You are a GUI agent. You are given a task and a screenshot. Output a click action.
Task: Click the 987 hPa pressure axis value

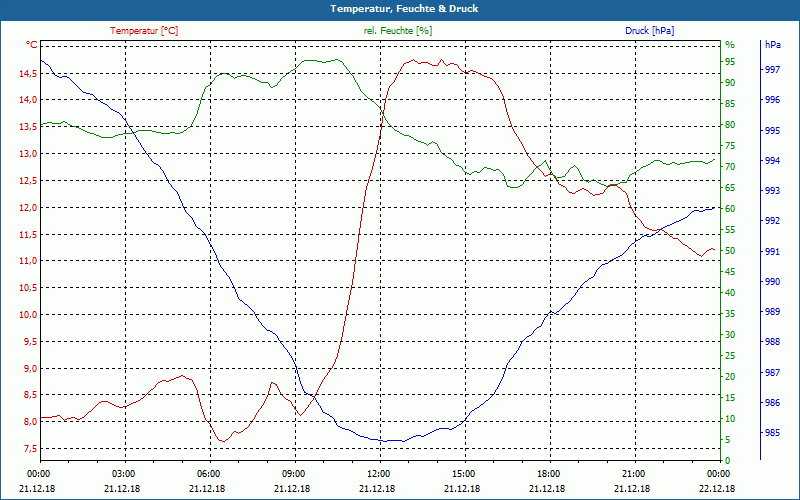pyautogui.click(x=772, y=372)
